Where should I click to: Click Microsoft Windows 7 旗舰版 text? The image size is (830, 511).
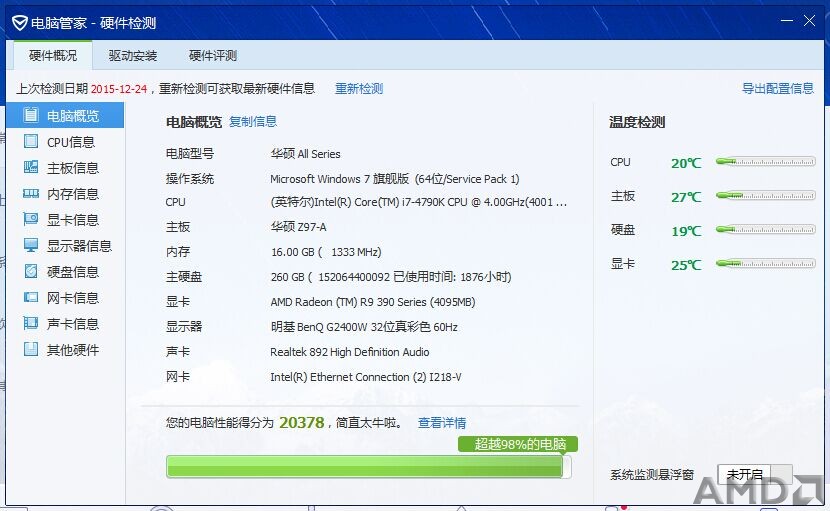click(x=395, y=179)
